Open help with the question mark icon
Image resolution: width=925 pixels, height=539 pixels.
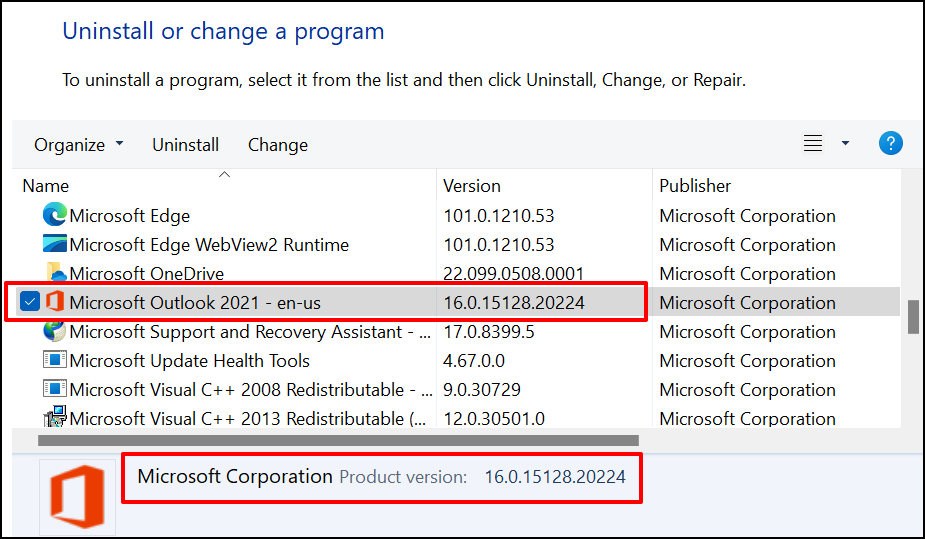890,143
